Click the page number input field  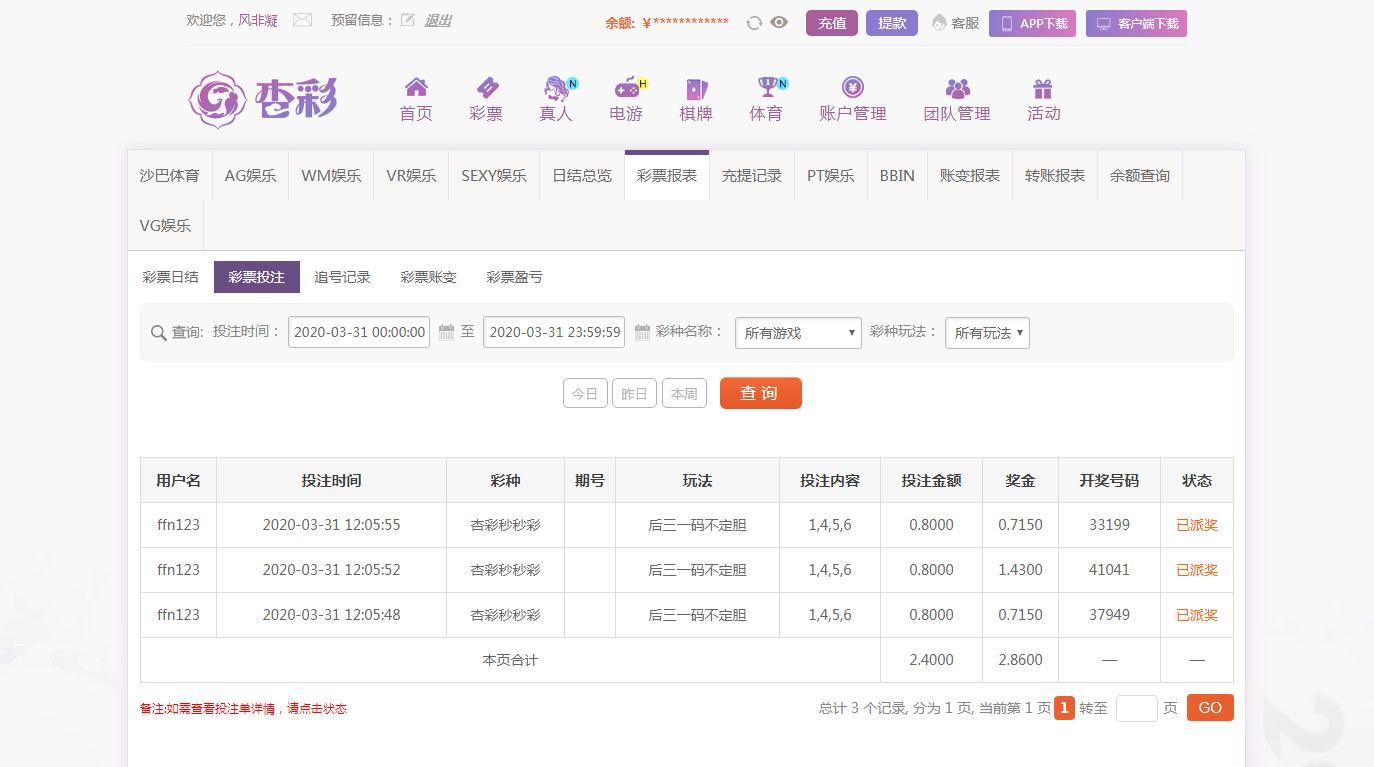click(1136, 708)
